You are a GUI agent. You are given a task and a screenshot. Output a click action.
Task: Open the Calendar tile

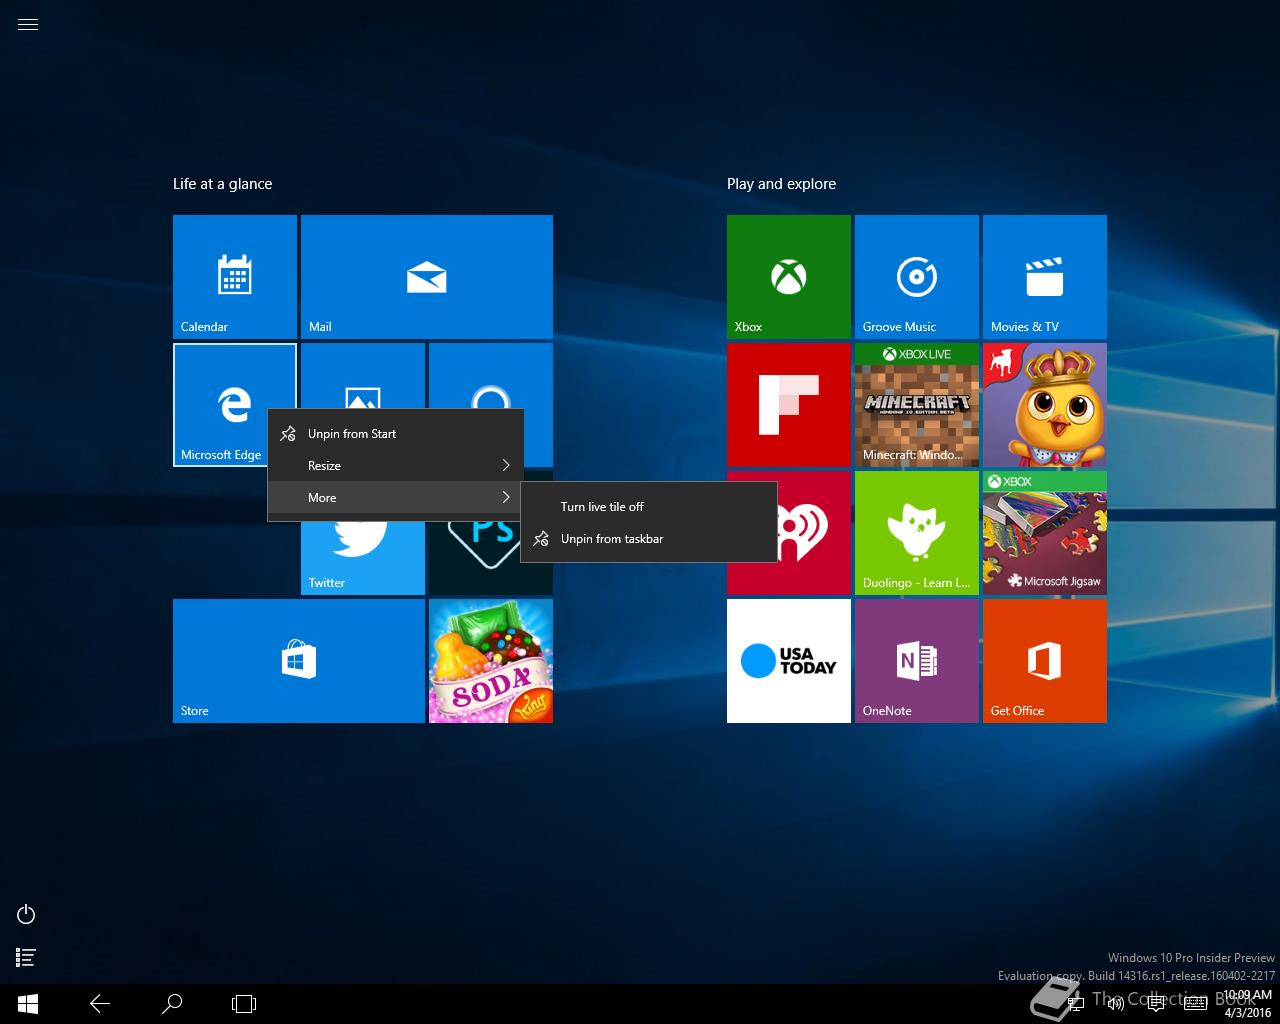click(235, 277)
